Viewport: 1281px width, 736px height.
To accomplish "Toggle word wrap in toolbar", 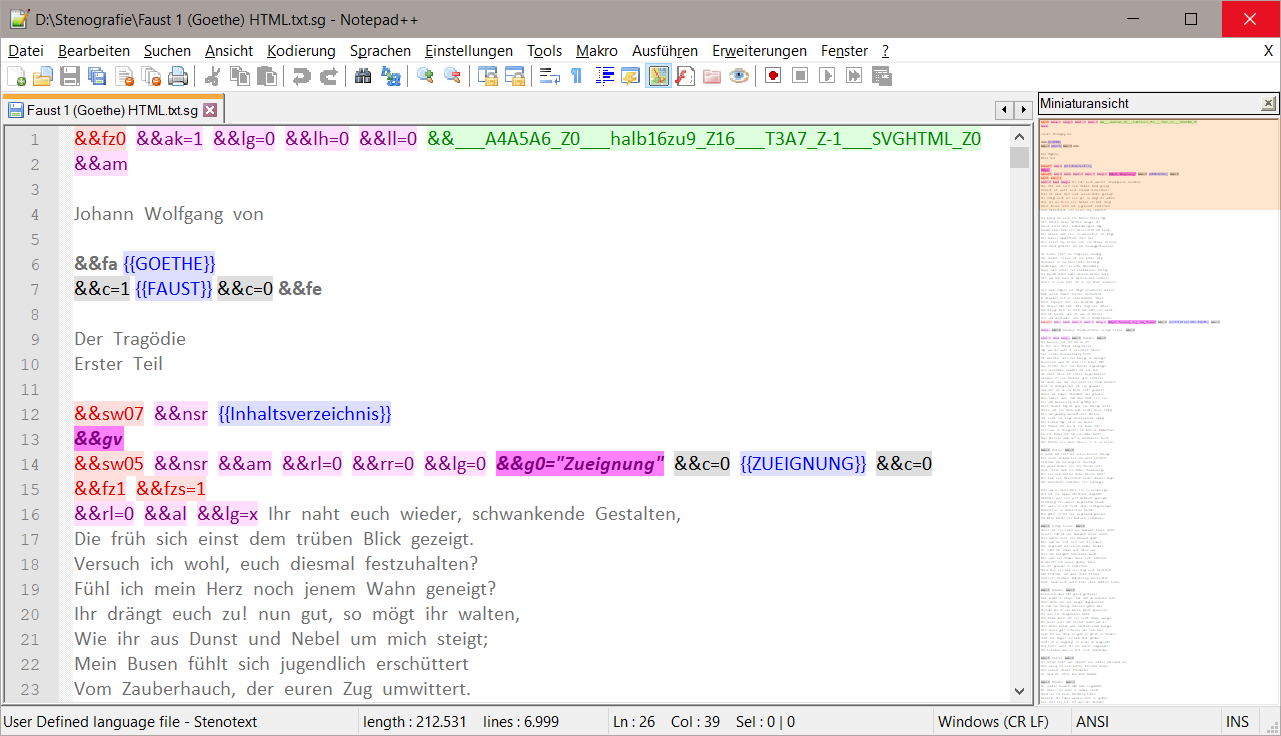I will click(x=549, y=76).
